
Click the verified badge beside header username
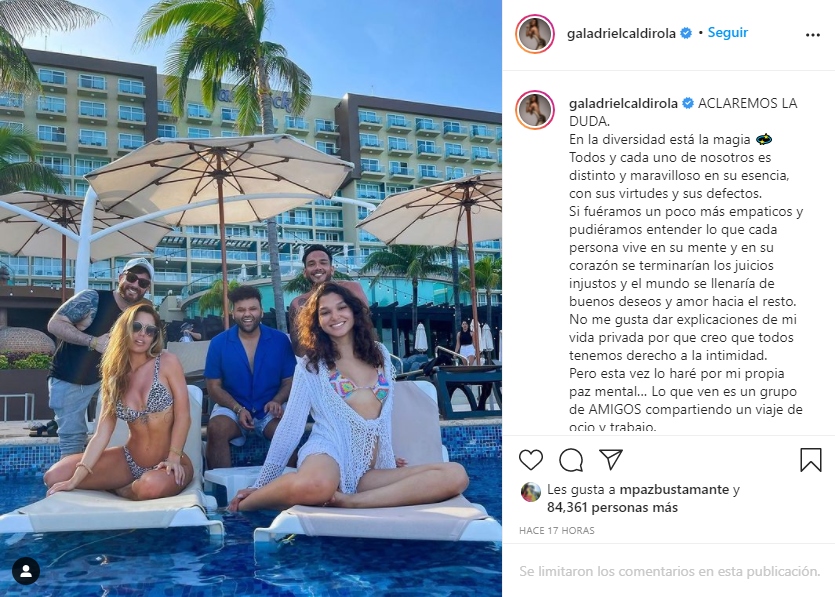pos(686,33)
